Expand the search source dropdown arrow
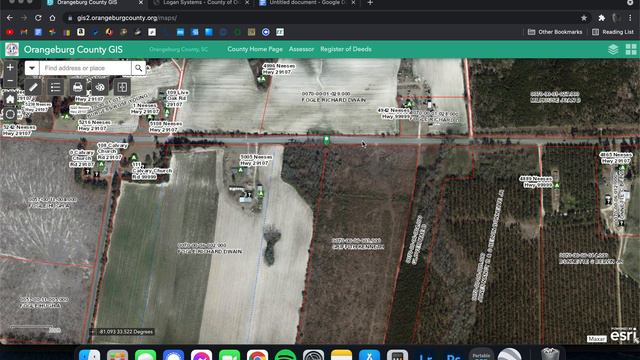Screen dimensions: 640x360 (32, 68)
